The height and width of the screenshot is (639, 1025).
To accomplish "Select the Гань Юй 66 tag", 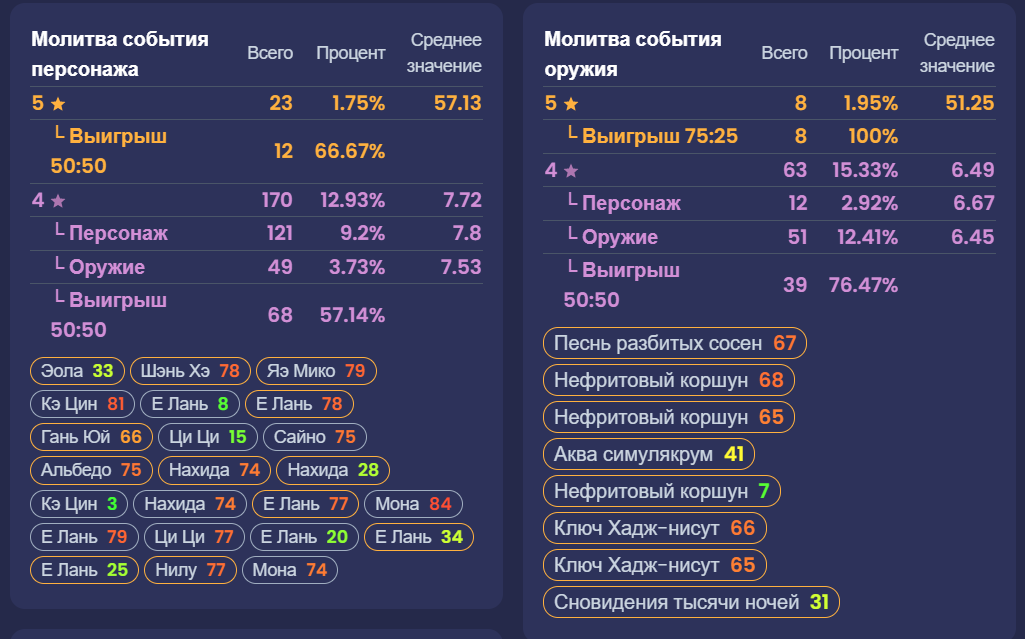I will coord(91,437).
